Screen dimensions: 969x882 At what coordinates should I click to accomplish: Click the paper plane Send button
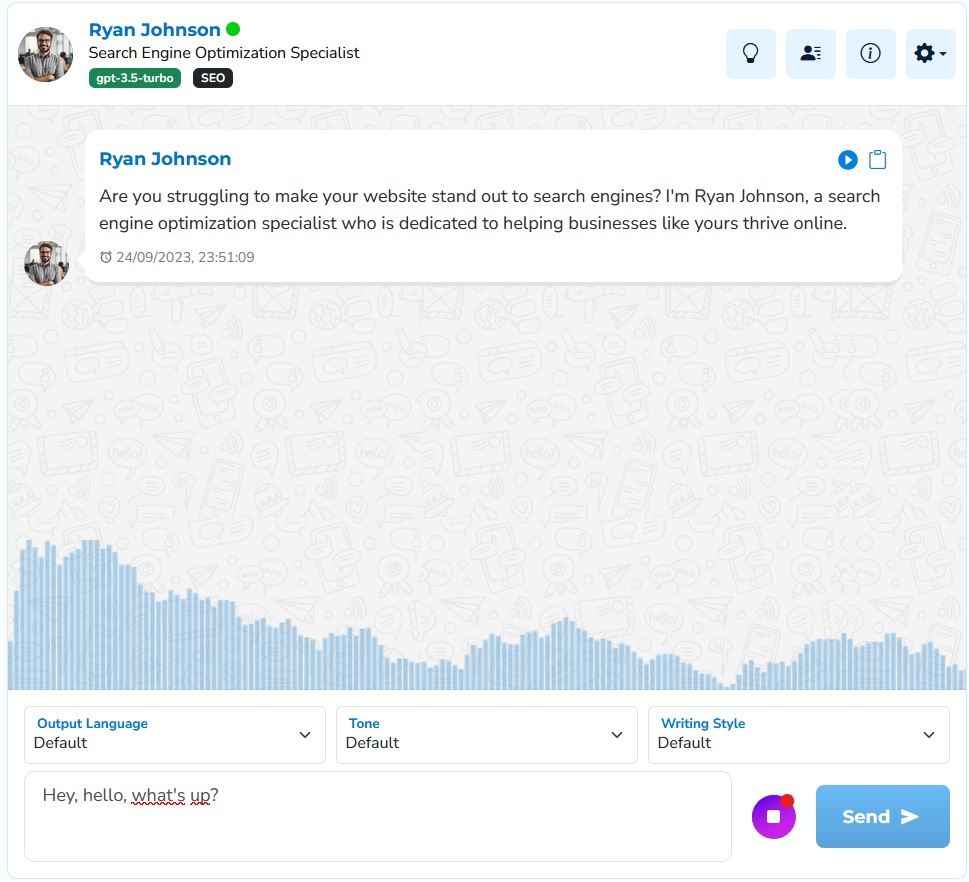point(882,817)
